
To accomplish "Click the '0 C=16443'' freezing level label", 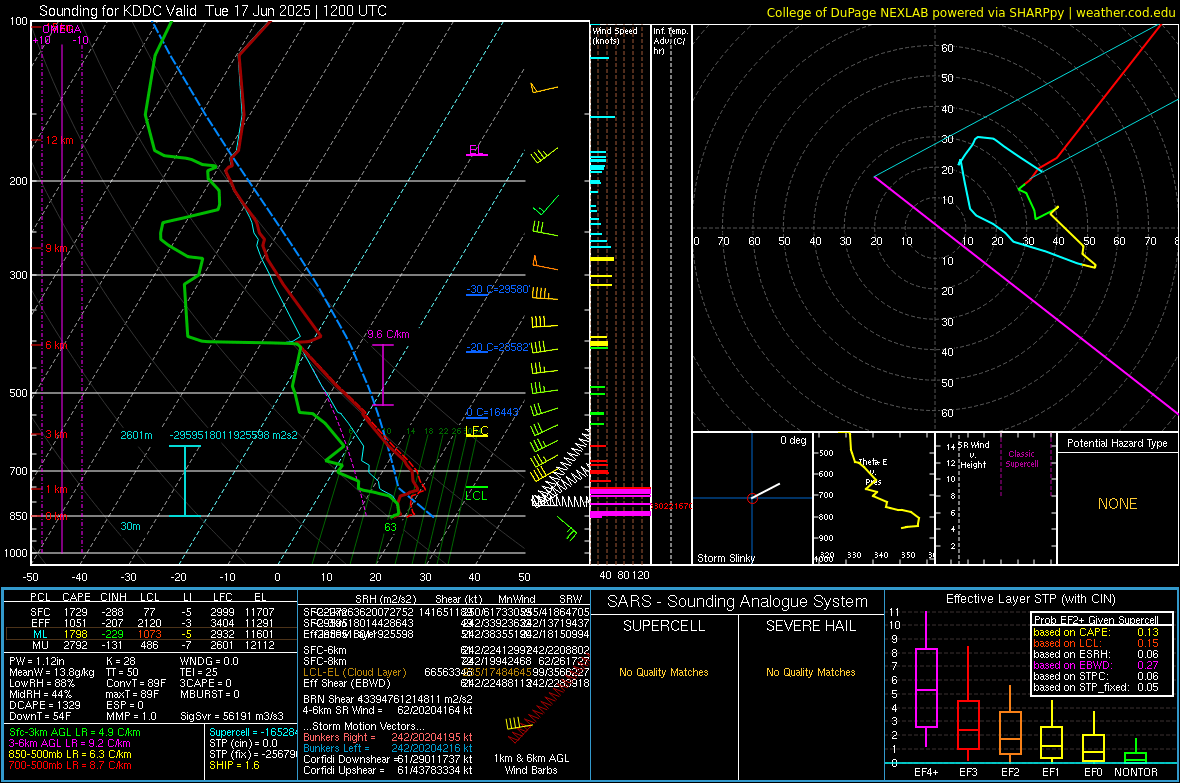I will point(492,412).
